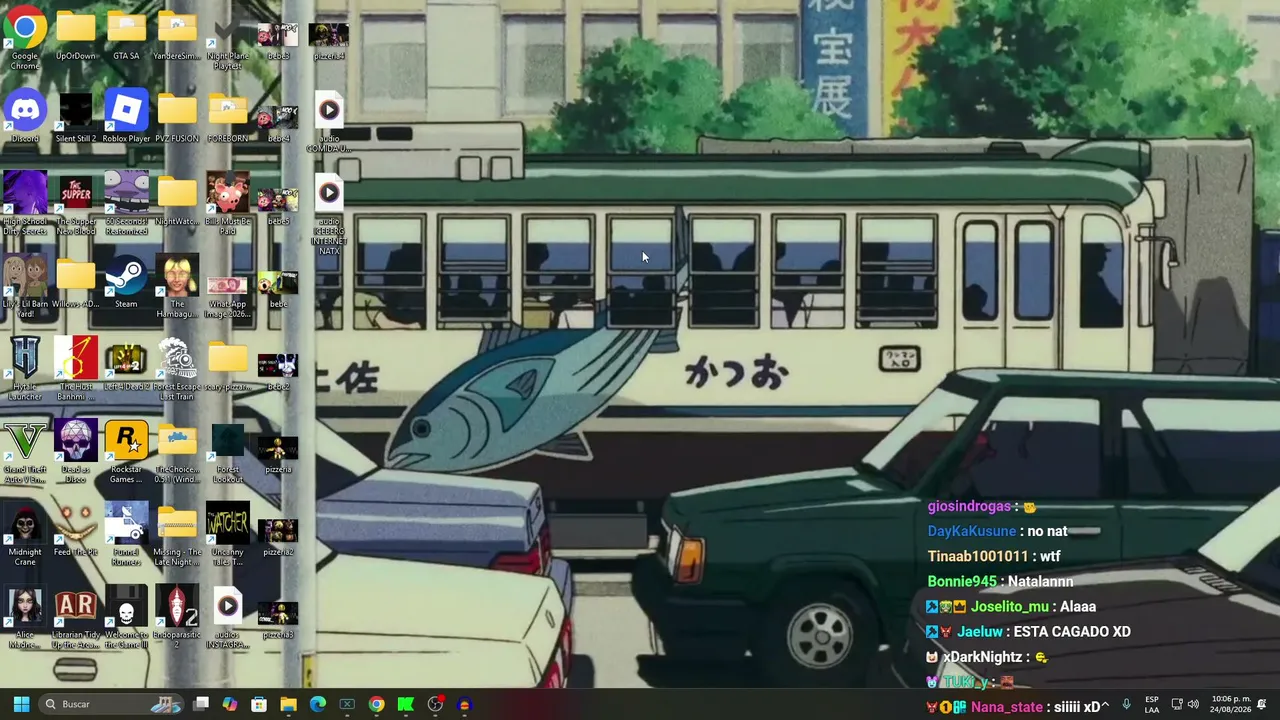Select the Roblox Player desktop icon
The height and width of the screenshot is (720, 1280).
pyautogui.click(x=126, y=117)
